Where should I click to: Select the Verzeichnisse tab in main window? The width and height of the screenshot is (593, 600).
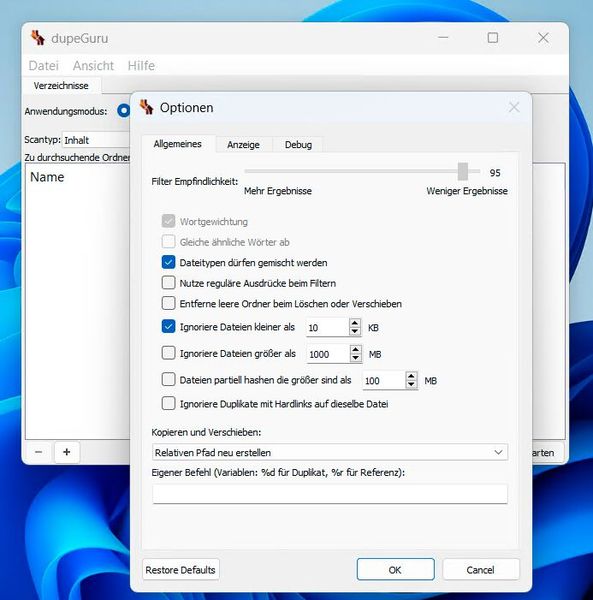pyautogui.click(x=61, y=85)
